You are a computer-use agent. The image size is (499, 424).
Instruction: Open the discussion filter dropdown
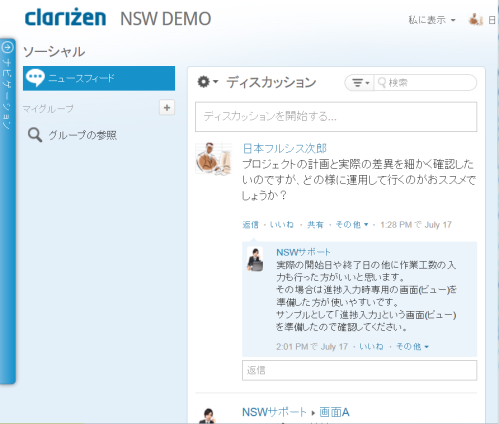(x=361, y=83)
